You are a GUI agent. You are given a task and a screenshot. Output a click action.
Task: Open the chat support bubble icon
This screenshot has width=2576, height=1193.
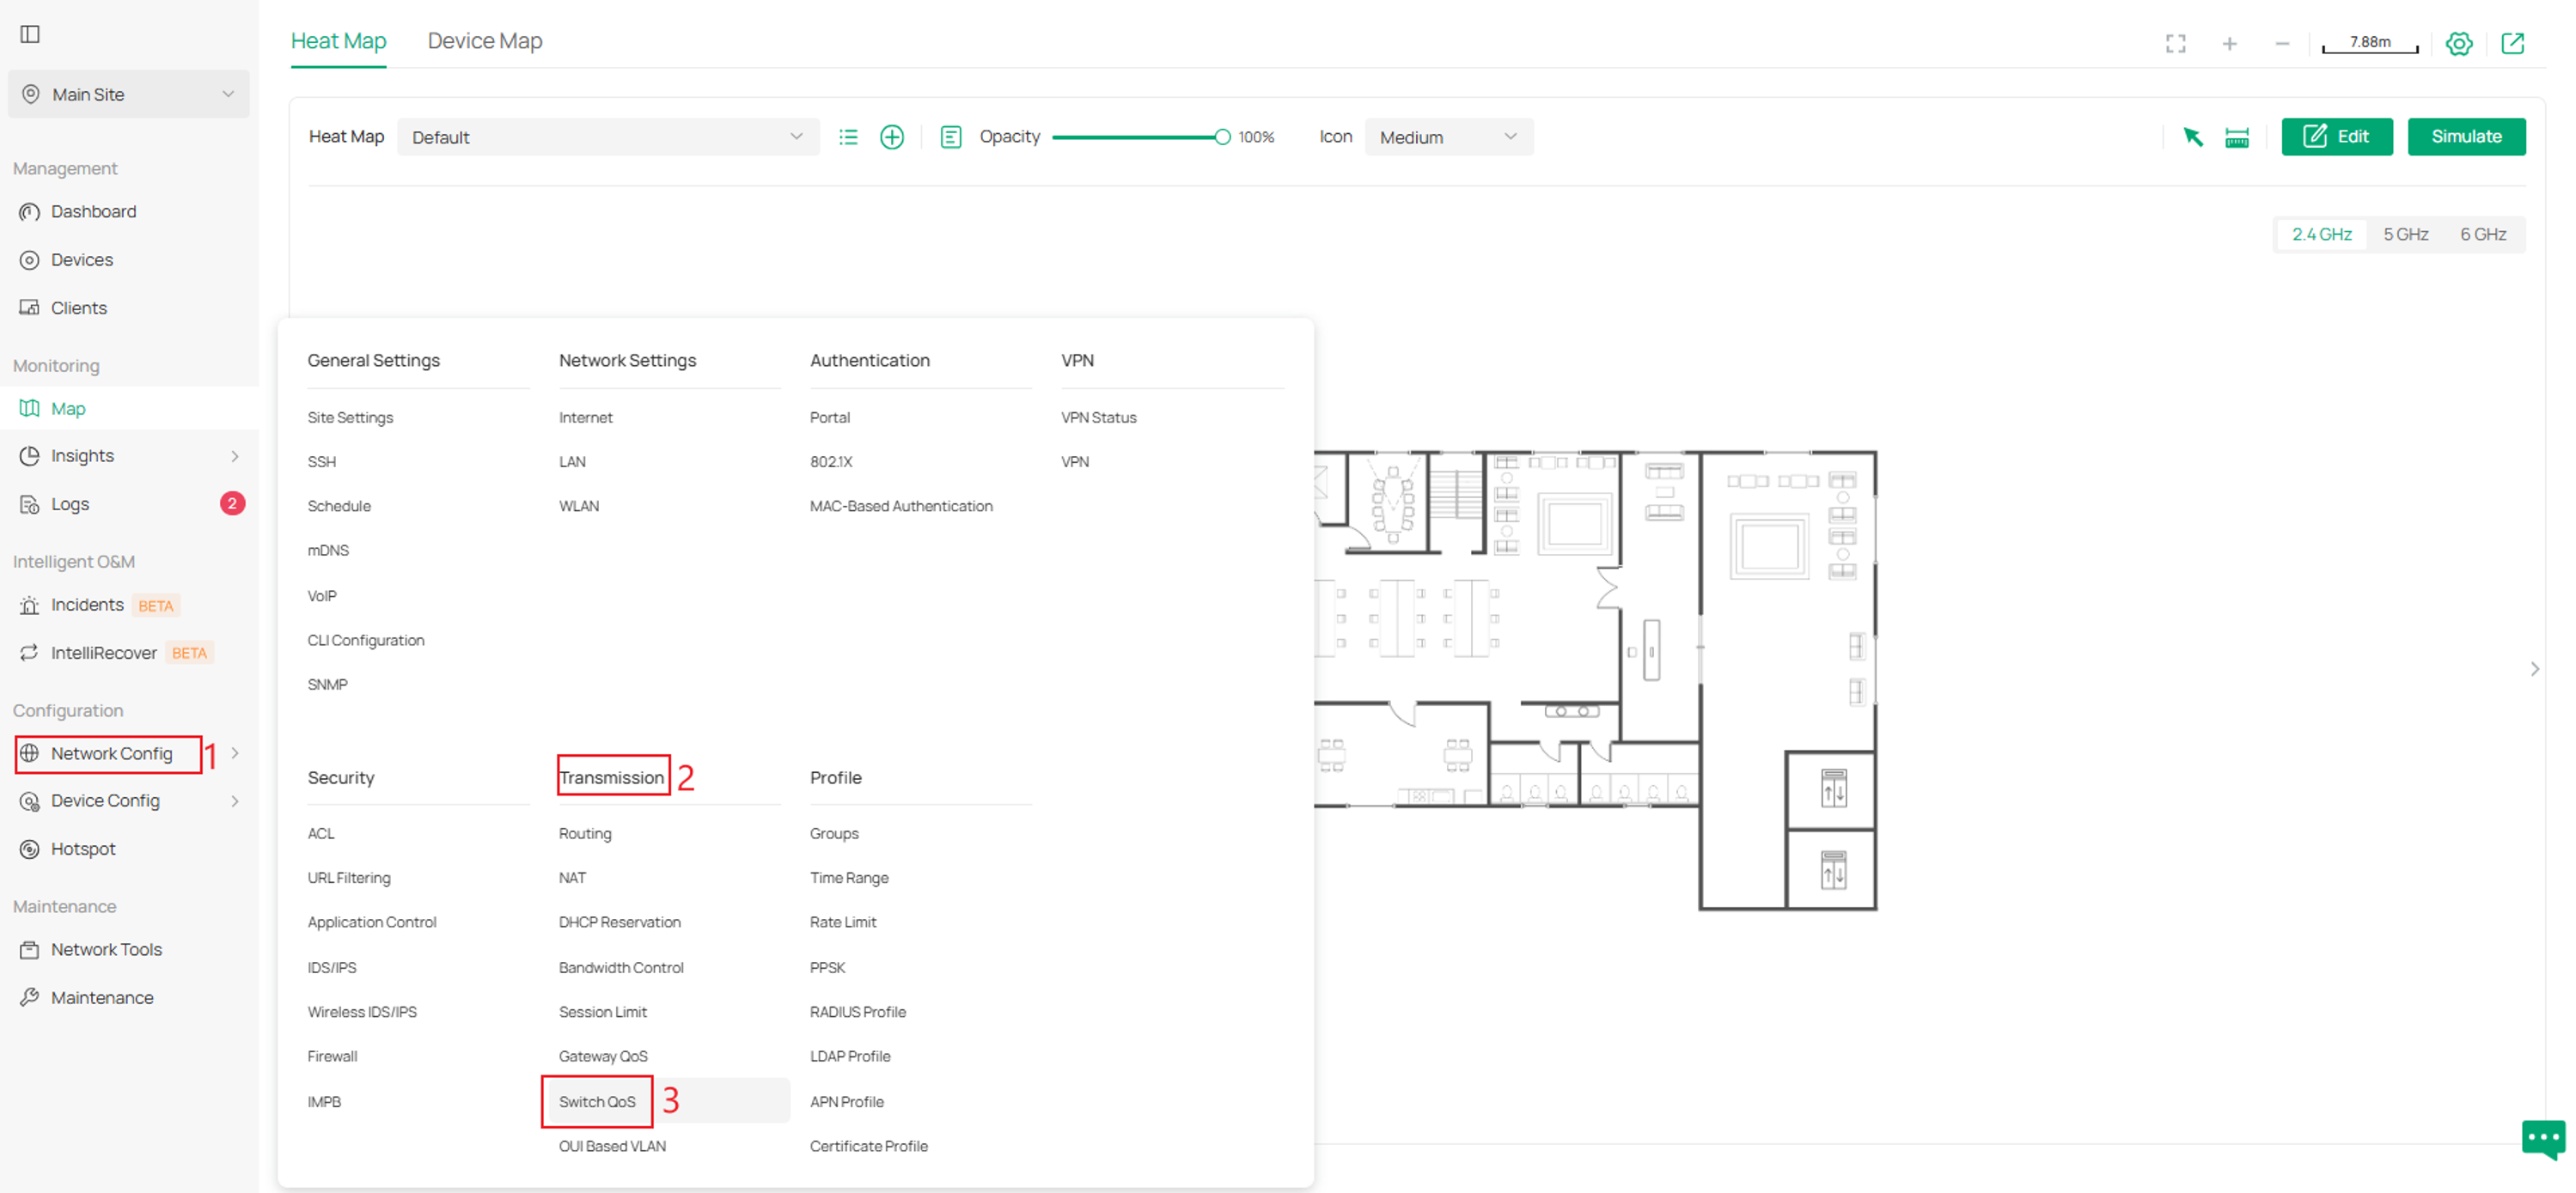pos(2544,1139)
